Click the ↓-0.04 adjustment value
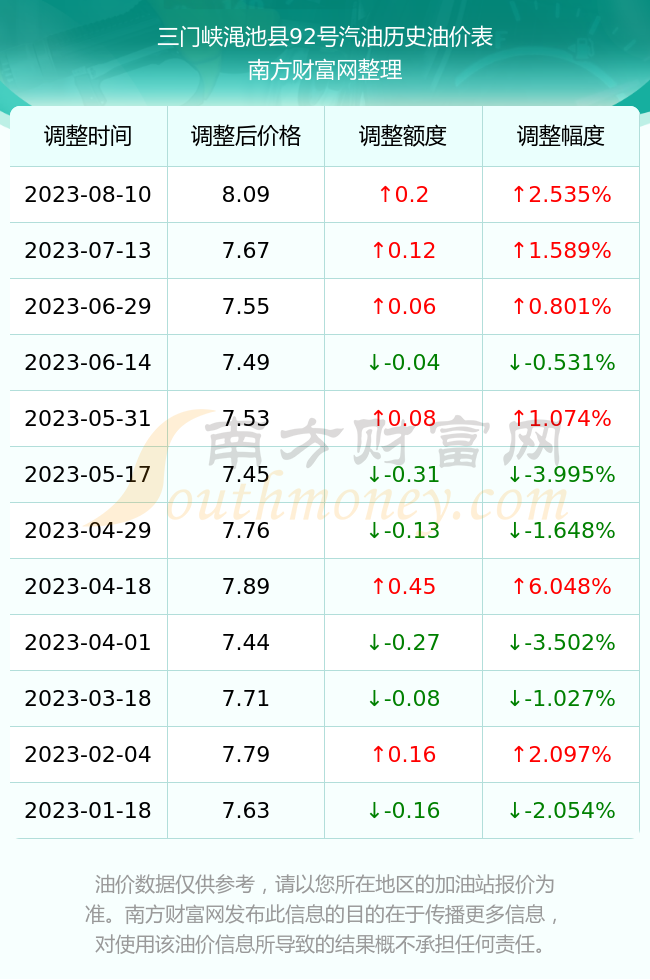Viewport: 650px width, 980px height. 403,362
